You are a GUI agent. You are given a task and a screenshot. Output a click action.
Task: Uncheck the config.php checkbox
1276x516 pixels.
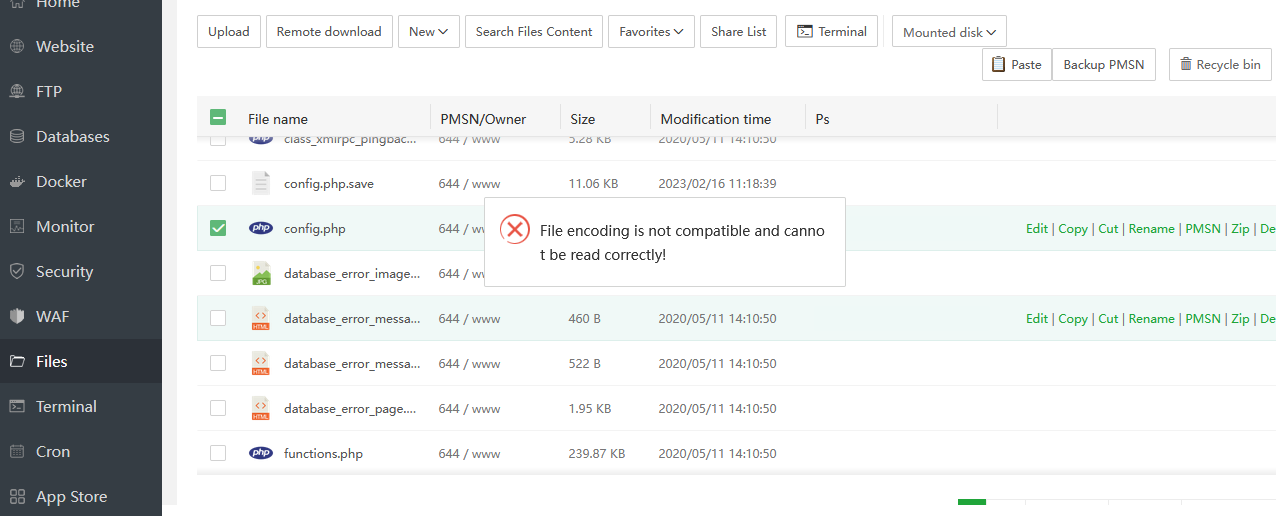coord(218,228)
